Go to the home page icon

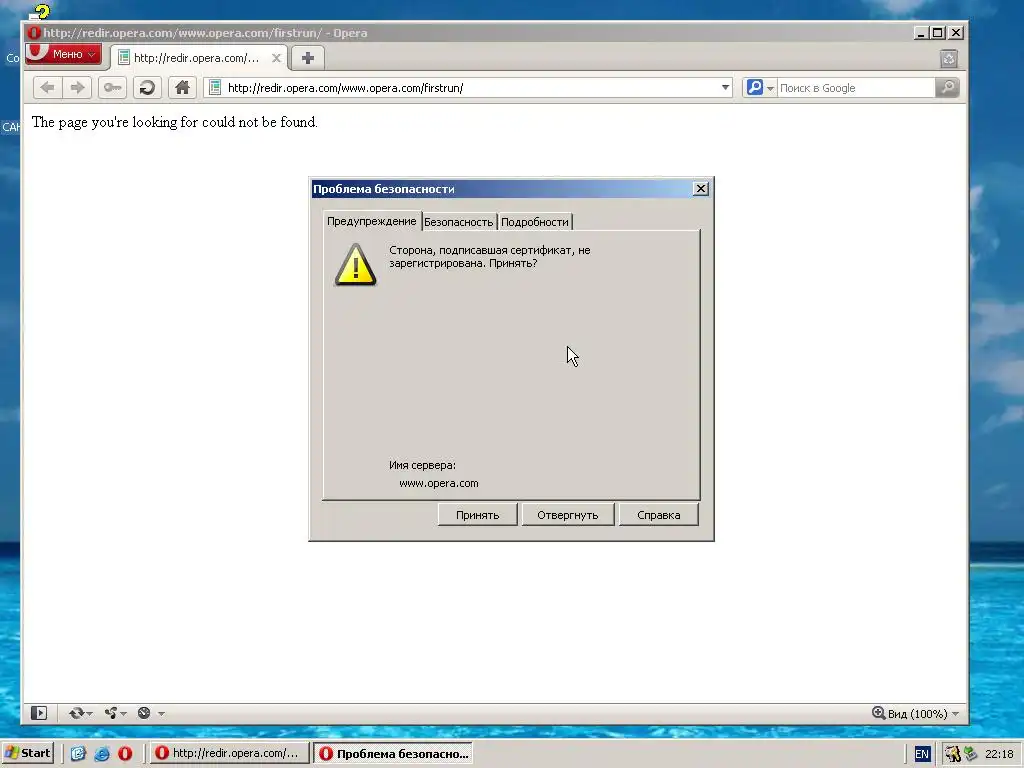pos(182,88)
